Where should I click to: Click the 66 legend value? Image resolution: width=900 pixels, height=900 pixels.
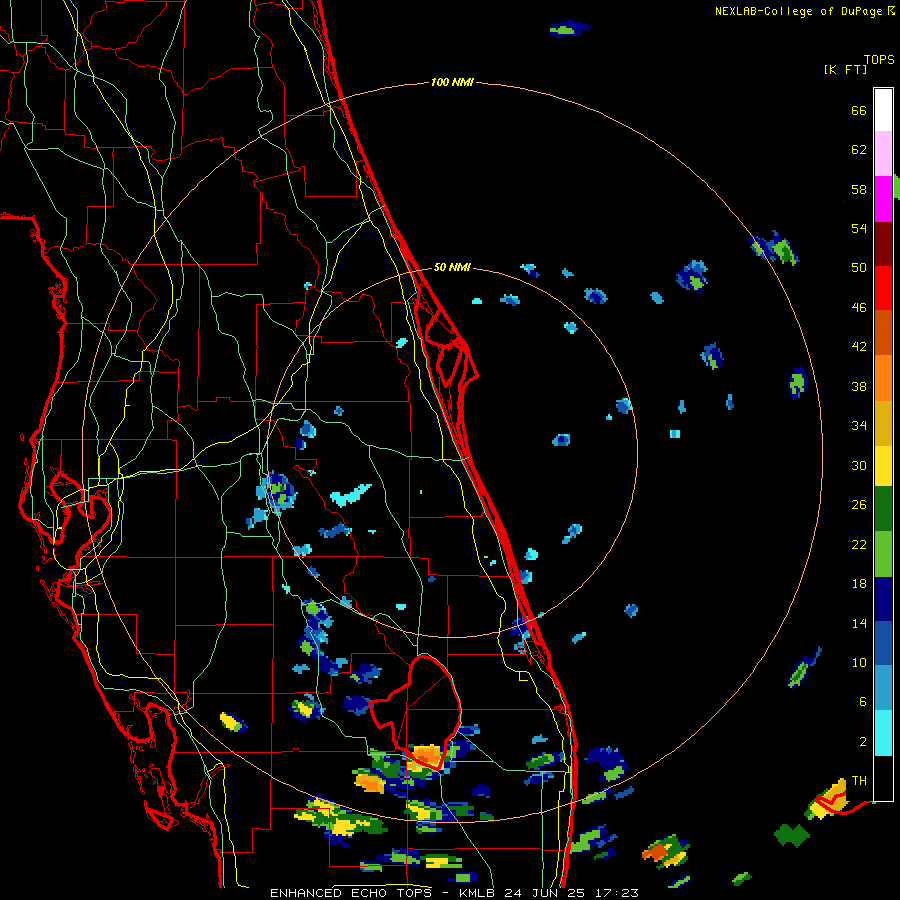tap(859, 110)
